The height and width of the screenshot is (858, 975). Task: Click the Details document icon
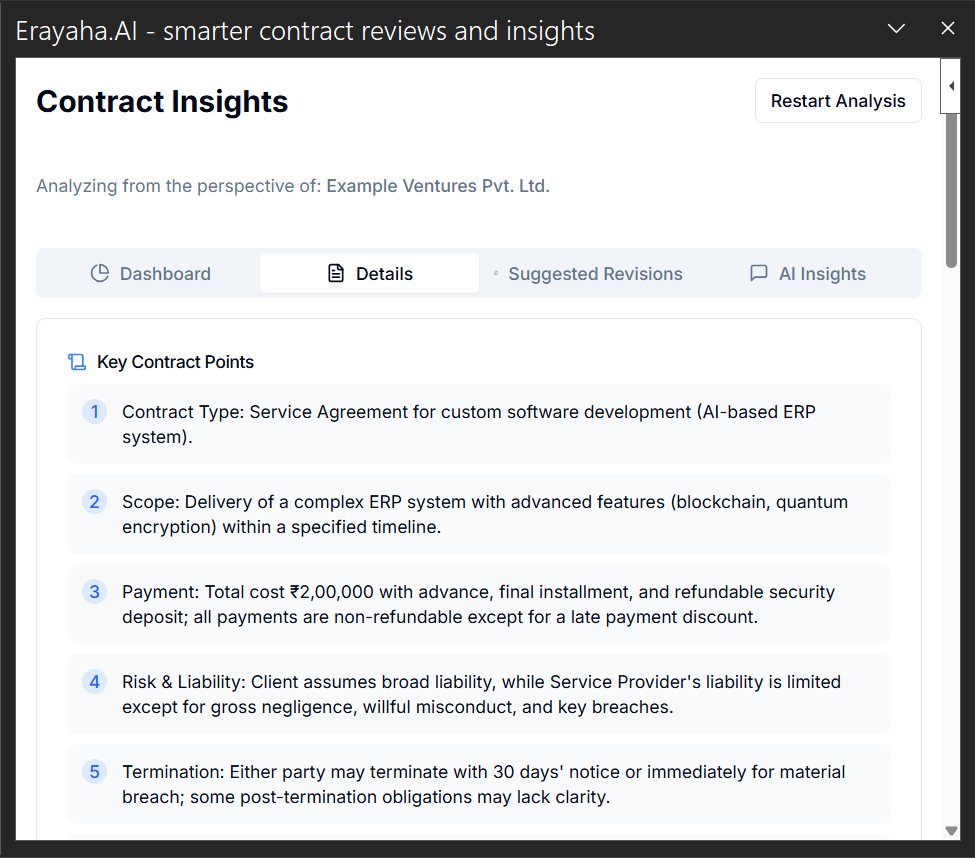point(336,274)
